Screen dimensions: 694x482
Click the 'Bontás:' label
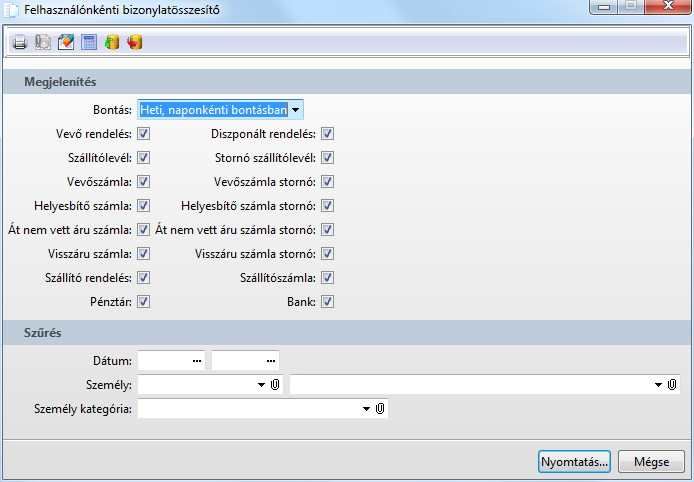(x=112, y=110)
